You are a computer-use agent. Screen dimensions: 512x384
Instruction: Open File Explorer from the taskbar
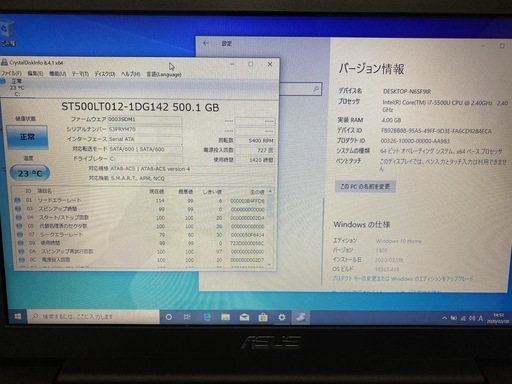[226, 317]
